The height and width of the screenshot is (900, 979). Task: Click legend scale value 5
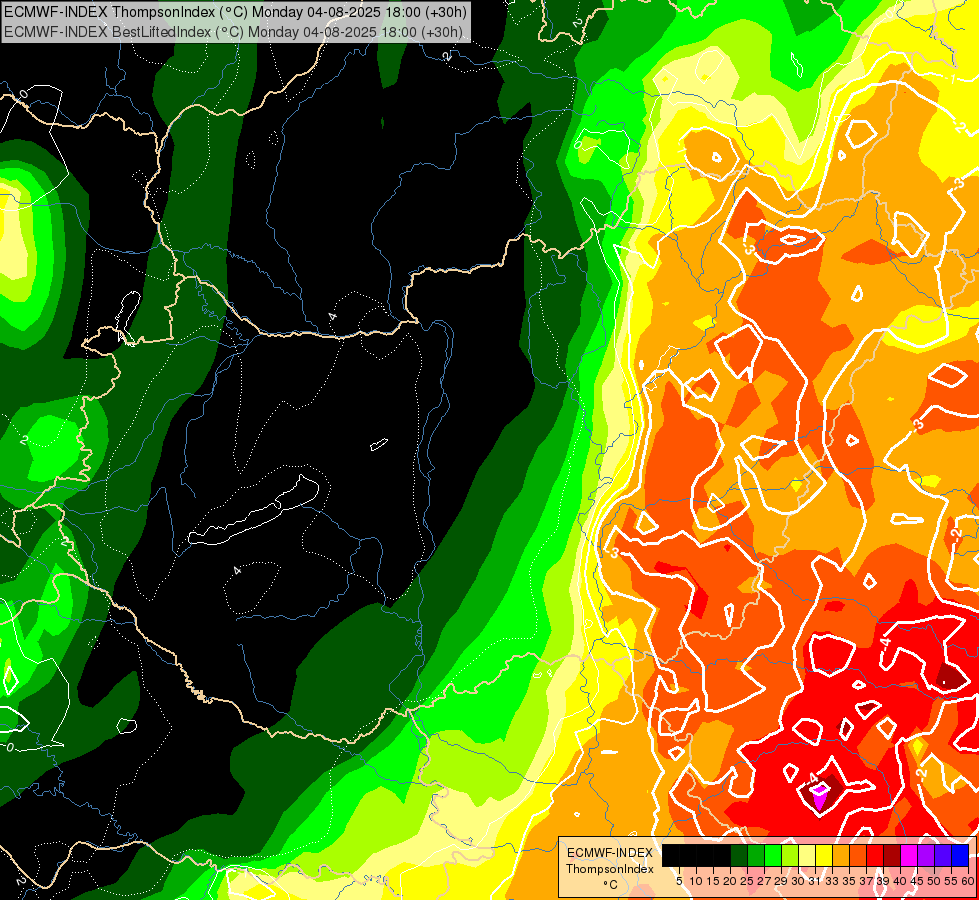(679, 881)
